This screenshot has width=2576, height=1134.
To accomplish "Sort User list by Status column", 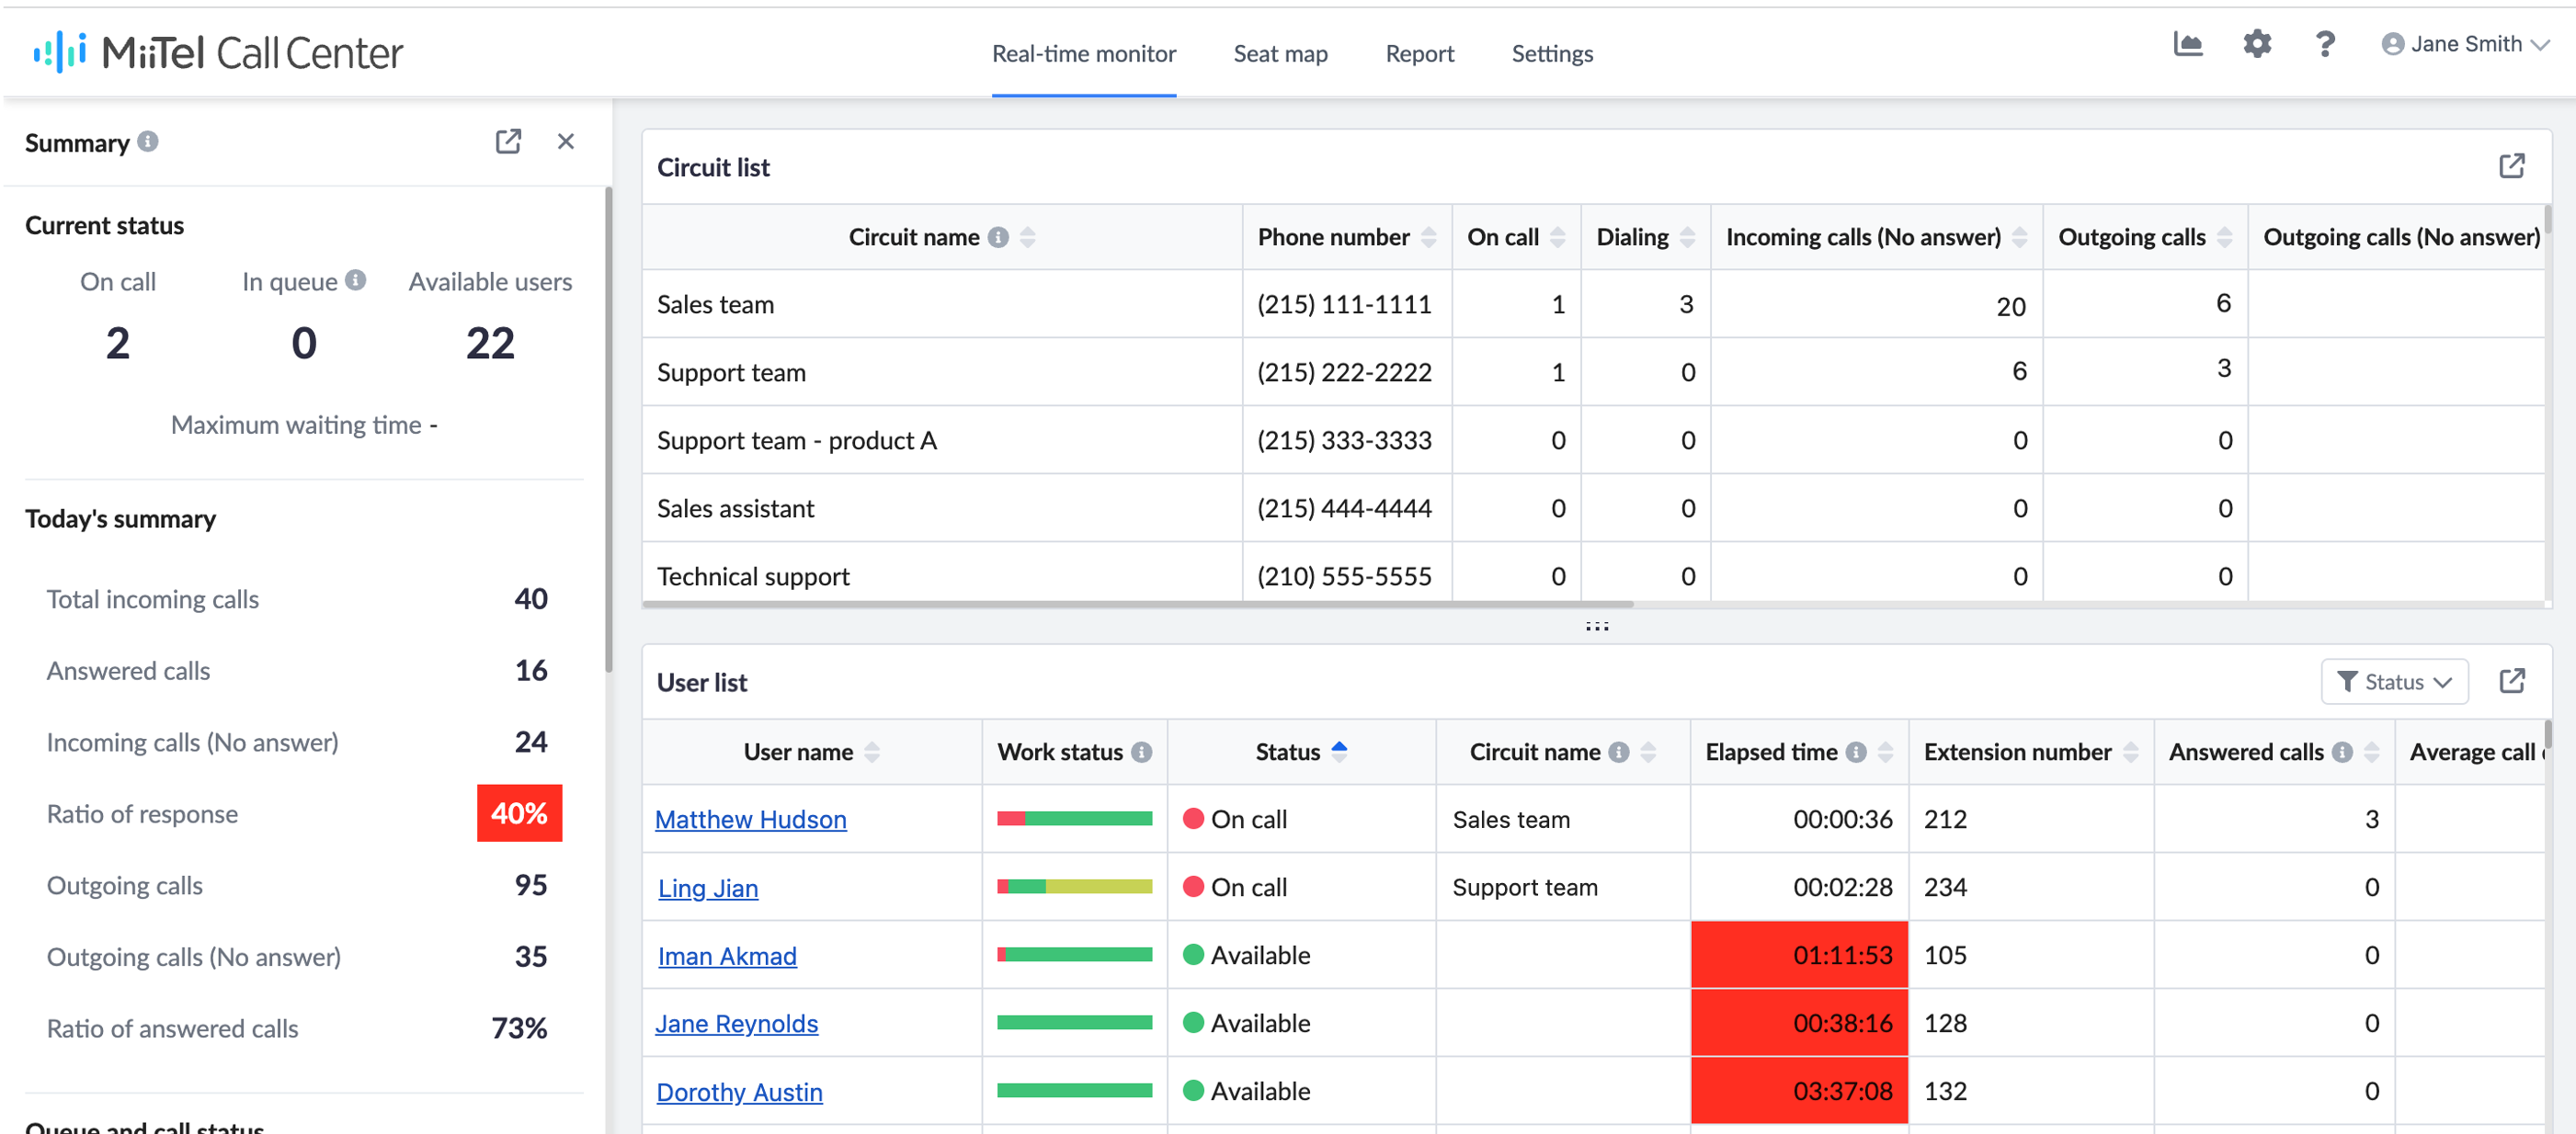I will tap(1339, 751).
